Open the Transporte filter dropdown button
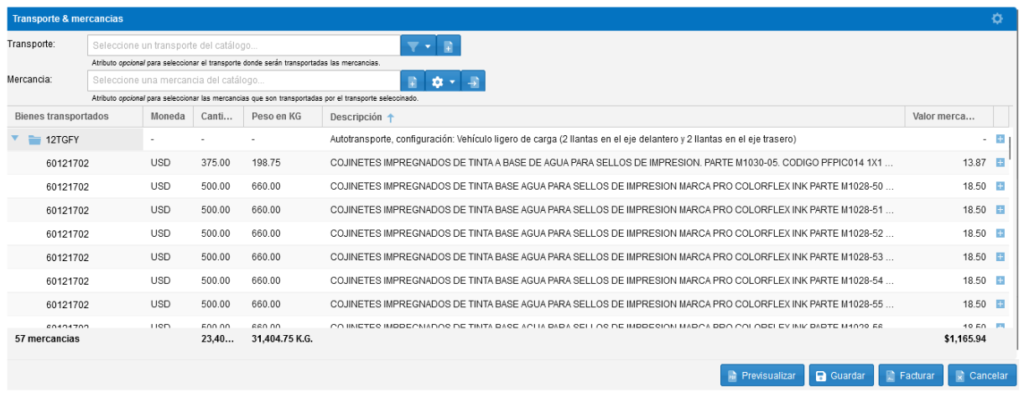Screen dimensions: 1024x398 coord(419,46)
